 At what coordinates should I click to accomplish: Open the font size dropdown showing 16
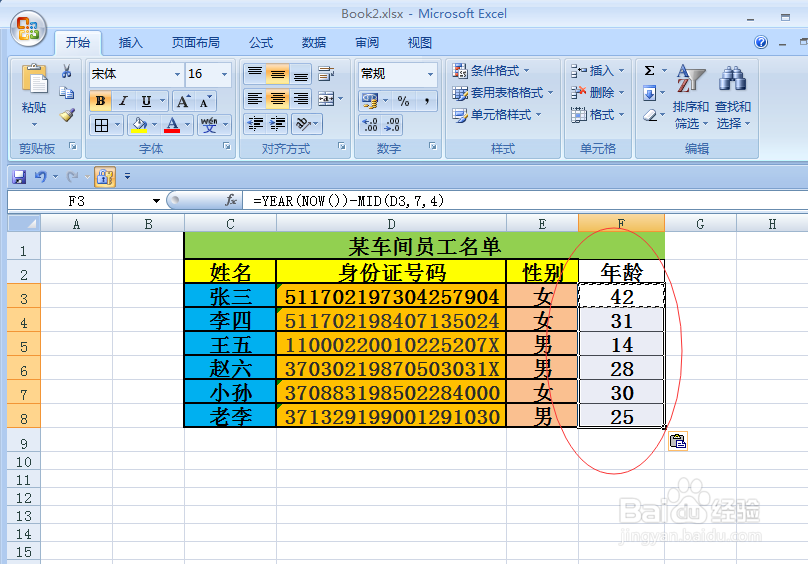(225, 74)
